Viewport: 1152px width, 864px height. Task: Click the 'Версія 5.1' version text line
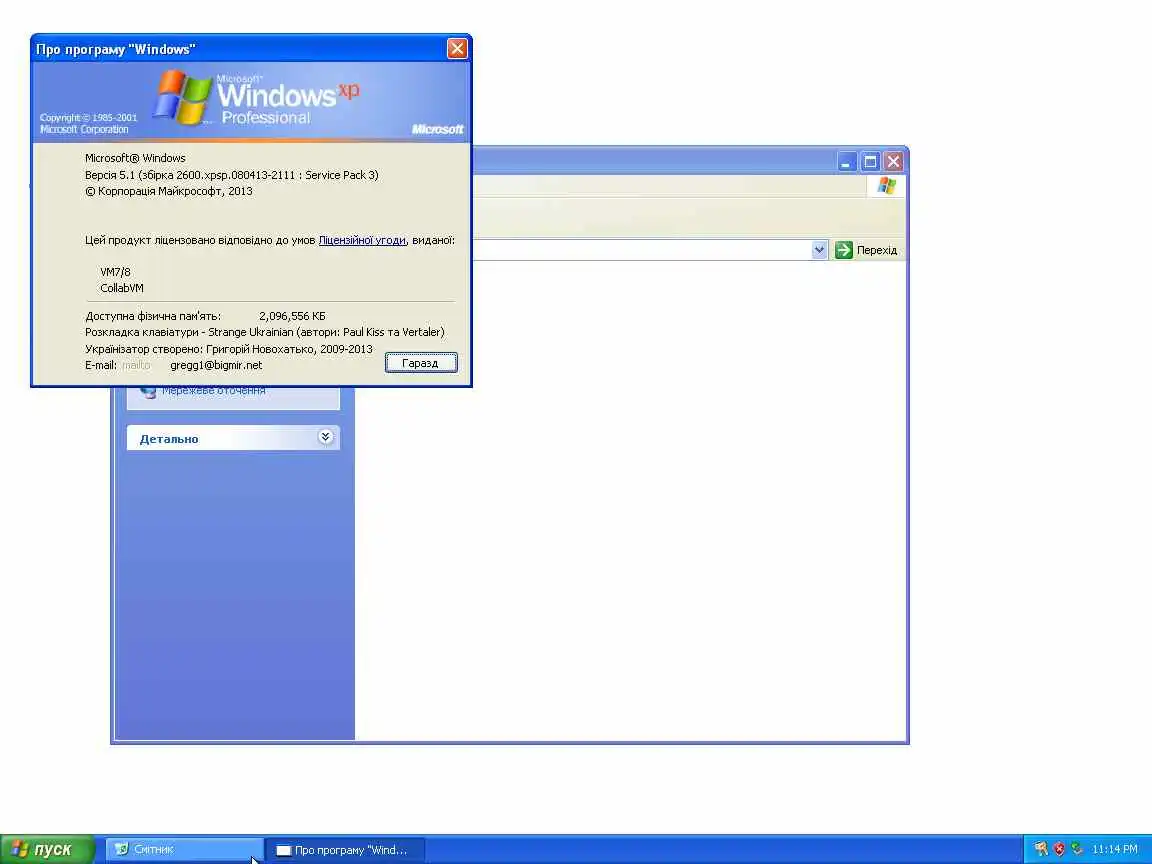[x=231, y=175]
